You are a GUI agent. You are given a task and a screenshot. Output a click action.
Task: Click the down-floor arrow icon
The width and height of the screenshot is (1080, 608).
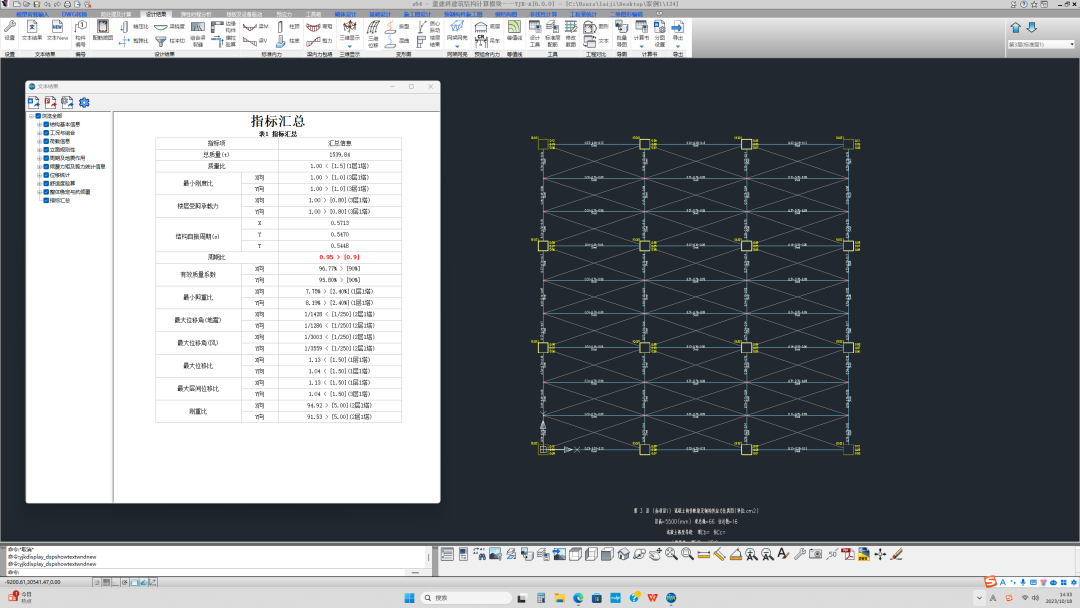coord(1032,28)
